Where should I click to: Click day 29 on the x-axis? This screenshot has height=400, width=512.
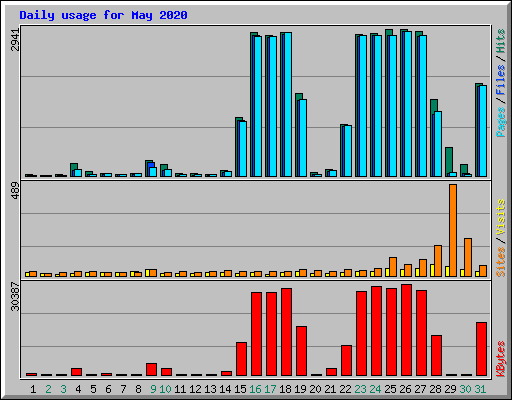click(450, 389)
